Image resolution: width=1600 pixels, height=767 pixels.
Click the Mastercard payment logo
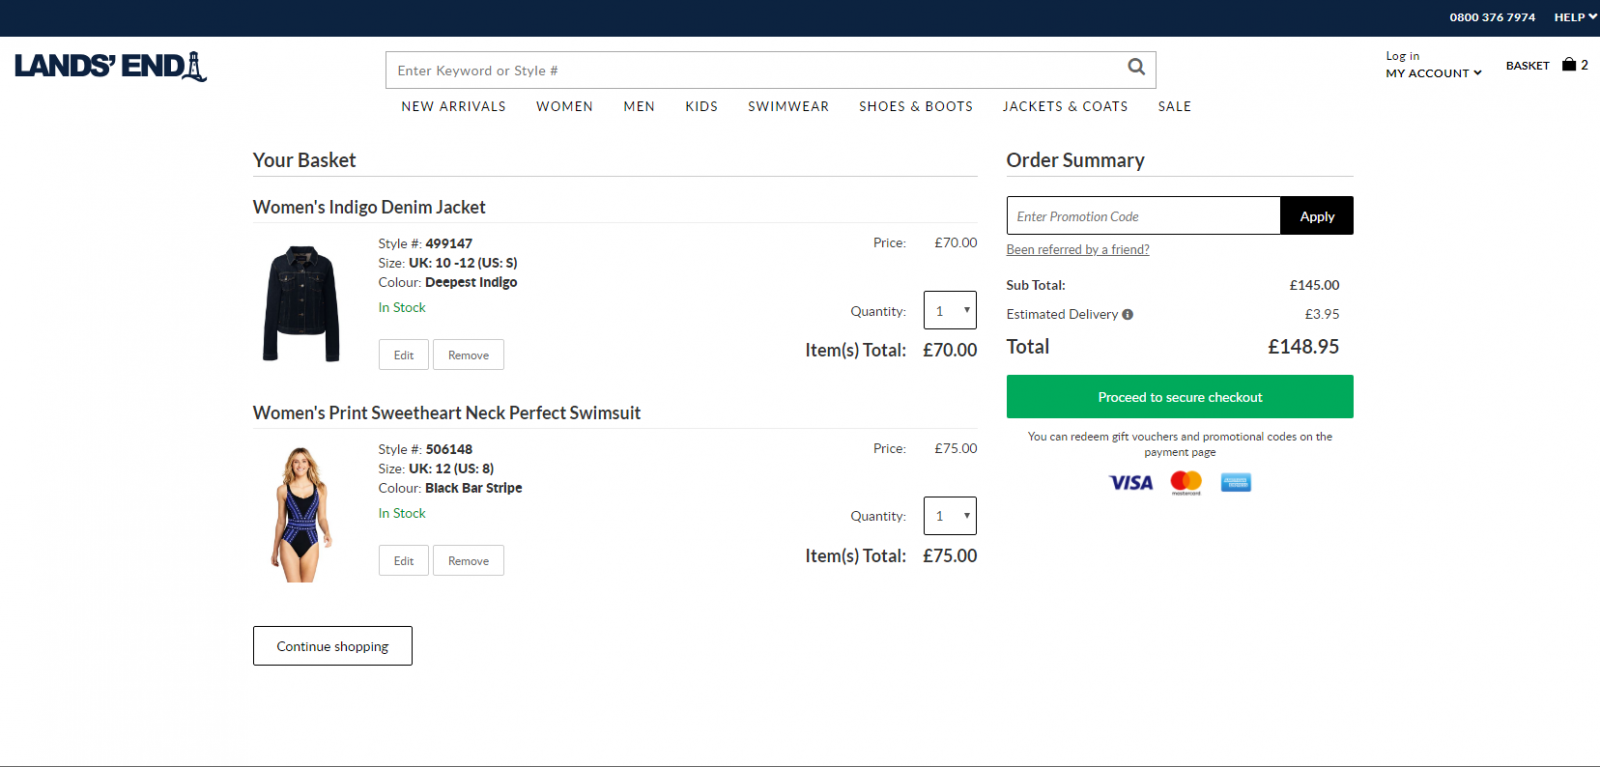[x=1186, y=483]
